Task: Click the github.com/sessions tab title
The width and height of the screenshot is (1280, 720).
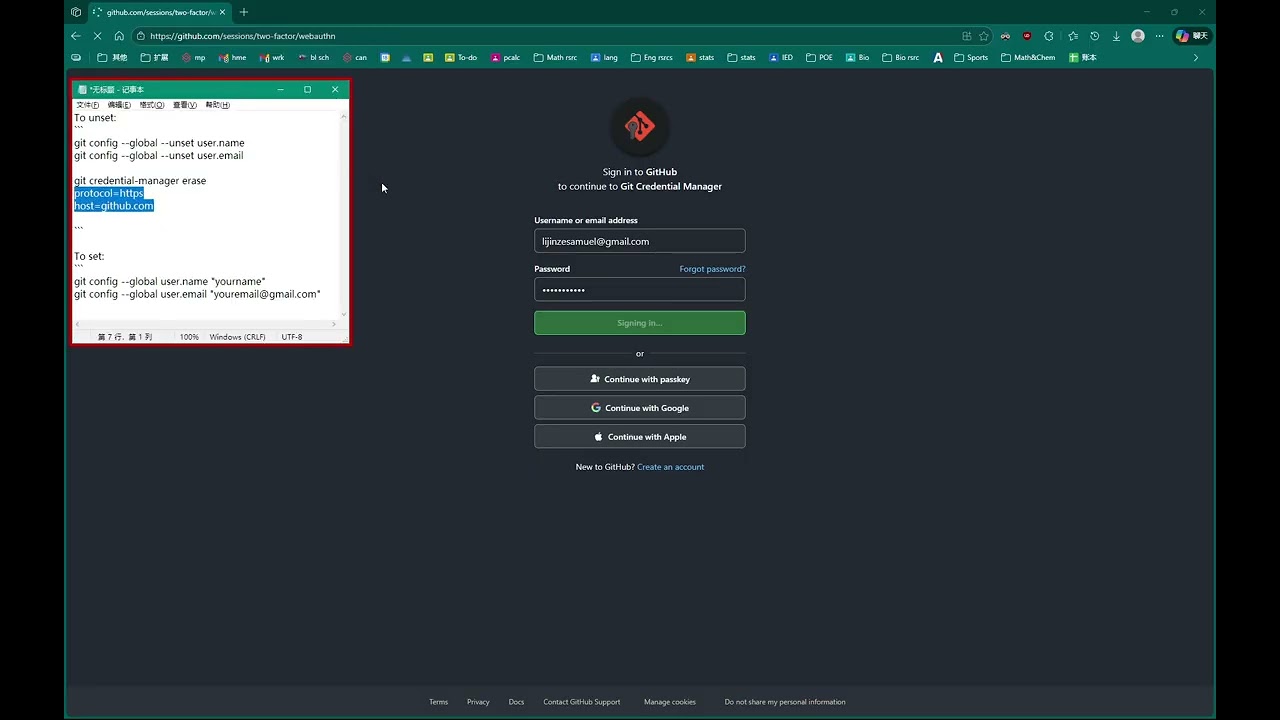Action: [x=161, y=12]
